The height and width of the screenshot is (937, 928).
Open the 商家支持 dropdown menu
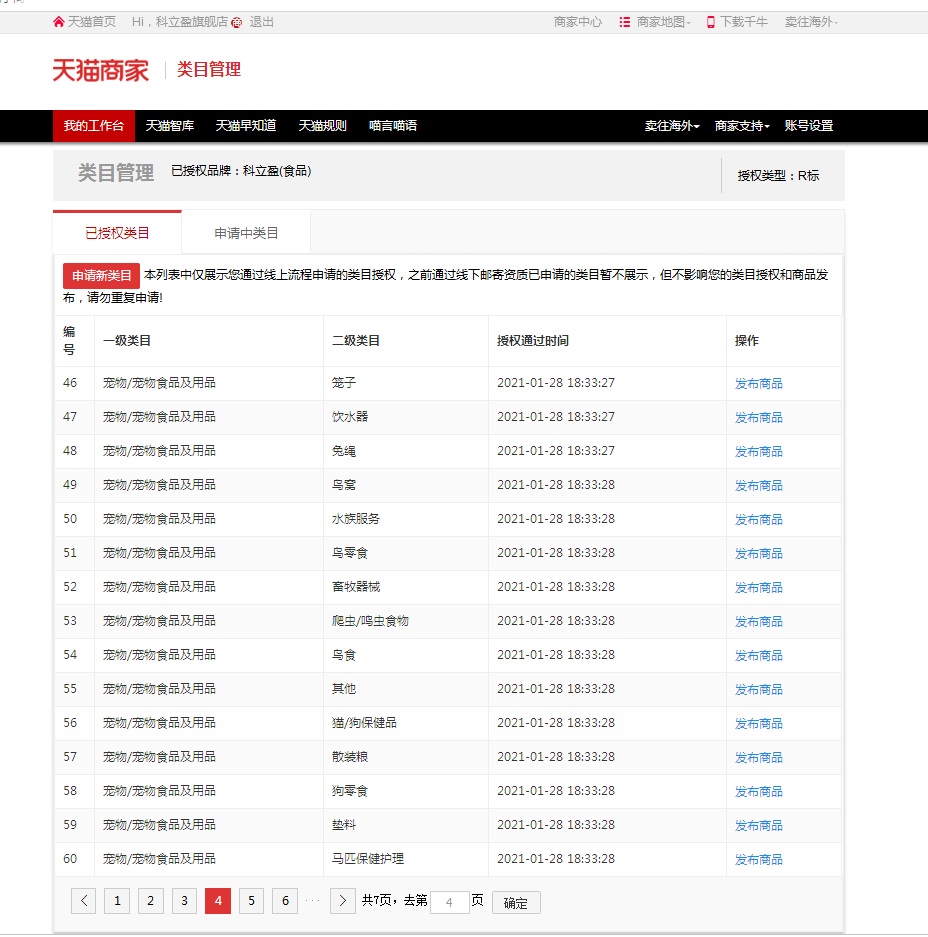[742, 126]
